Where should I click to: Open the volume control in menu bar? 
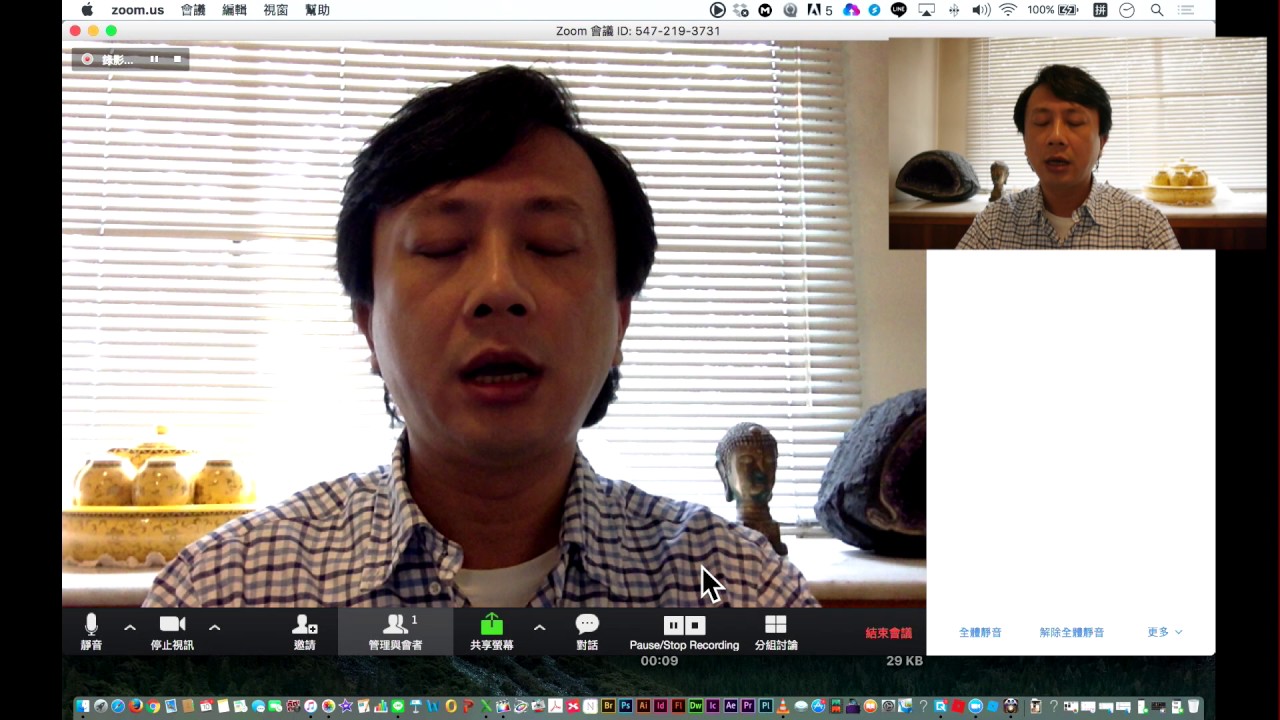[x=981, y=10]
